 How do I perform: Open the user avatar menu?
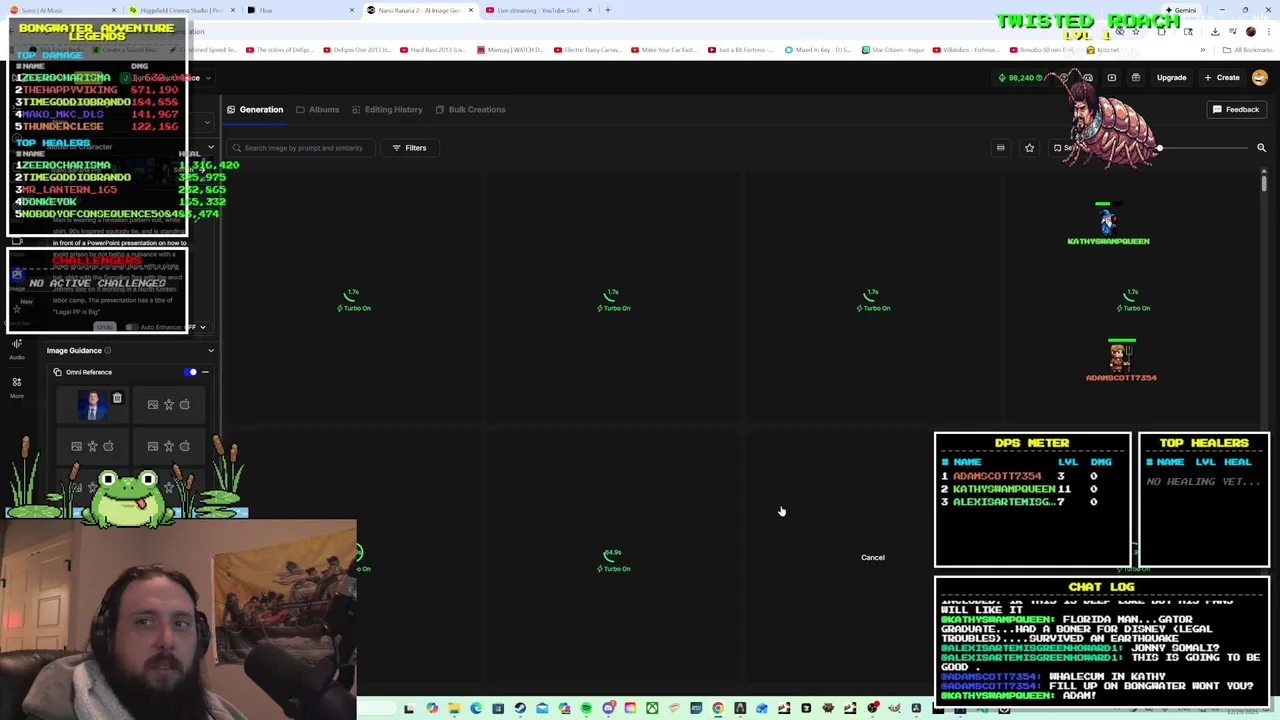point(1260,78)
